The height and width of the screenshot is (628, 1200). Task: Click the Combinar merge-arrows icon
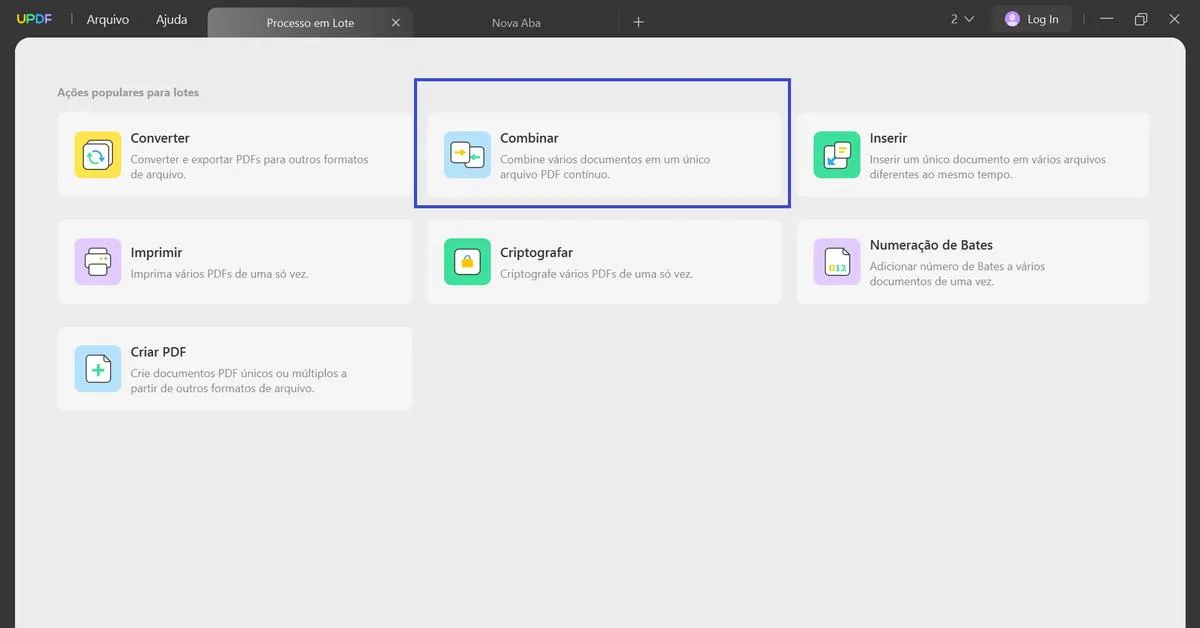pyautogui.click(x=467, y=155)
